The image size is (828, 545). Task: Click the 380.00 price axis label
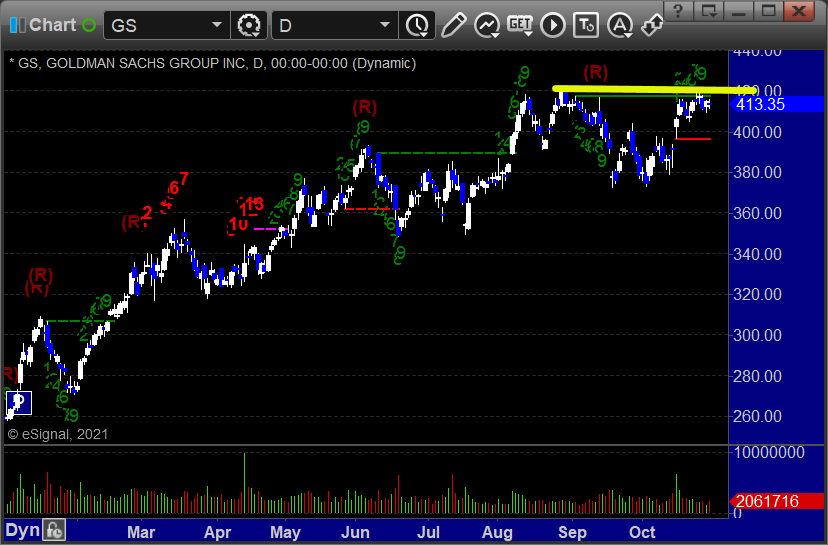pyautogui.click(x=757, y=172)
